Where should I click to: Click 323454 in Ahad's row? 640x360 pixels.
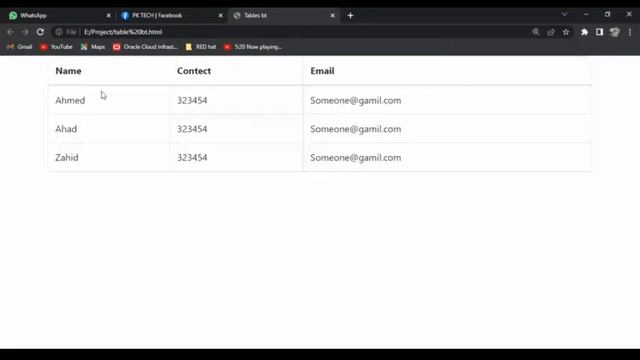(x=192, y=129)
